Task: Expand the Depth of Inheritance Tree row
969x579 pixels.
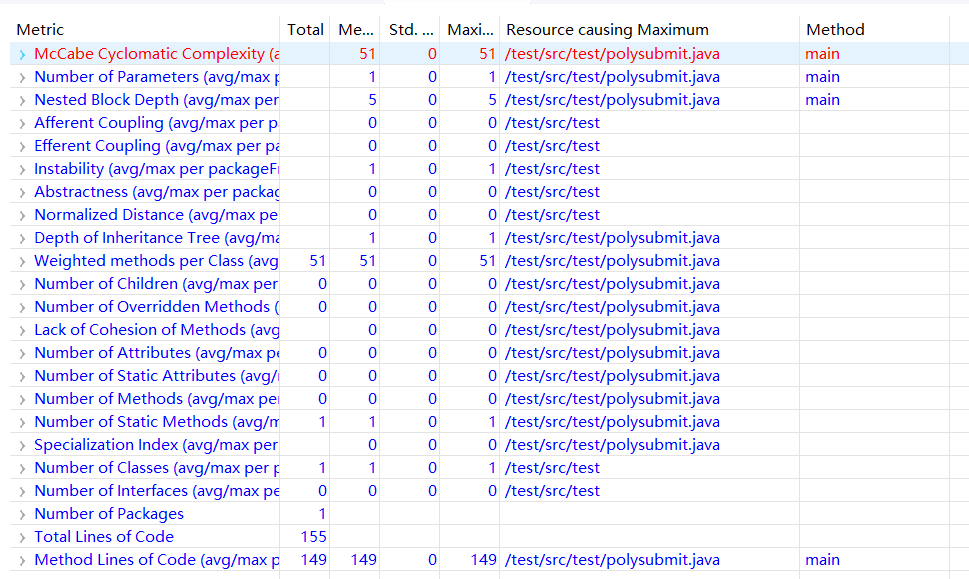Action: click(22, 239)
